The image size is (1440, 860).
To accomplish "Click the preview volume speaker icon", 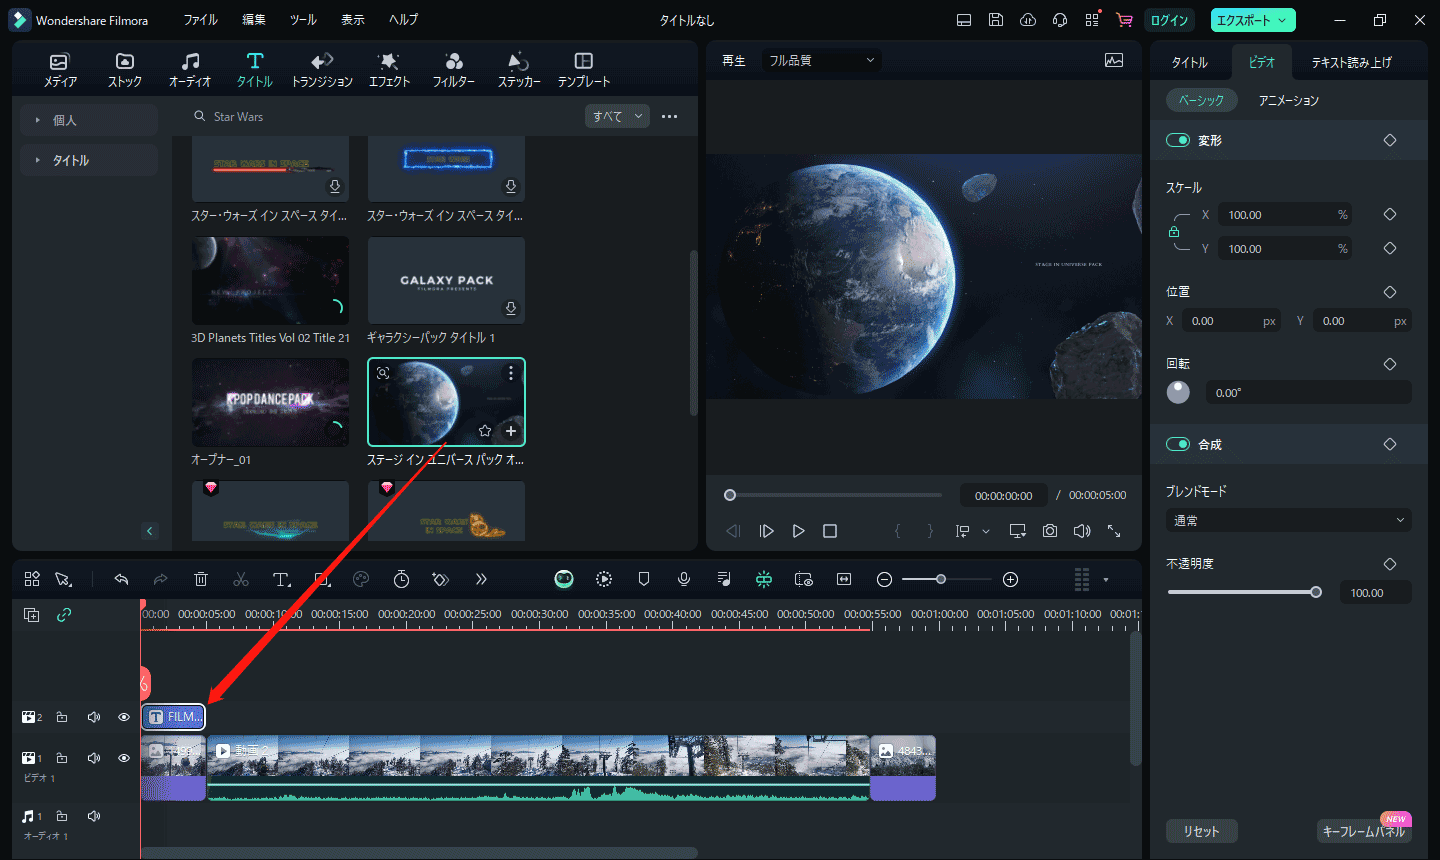I will (x=1082, y=531).
